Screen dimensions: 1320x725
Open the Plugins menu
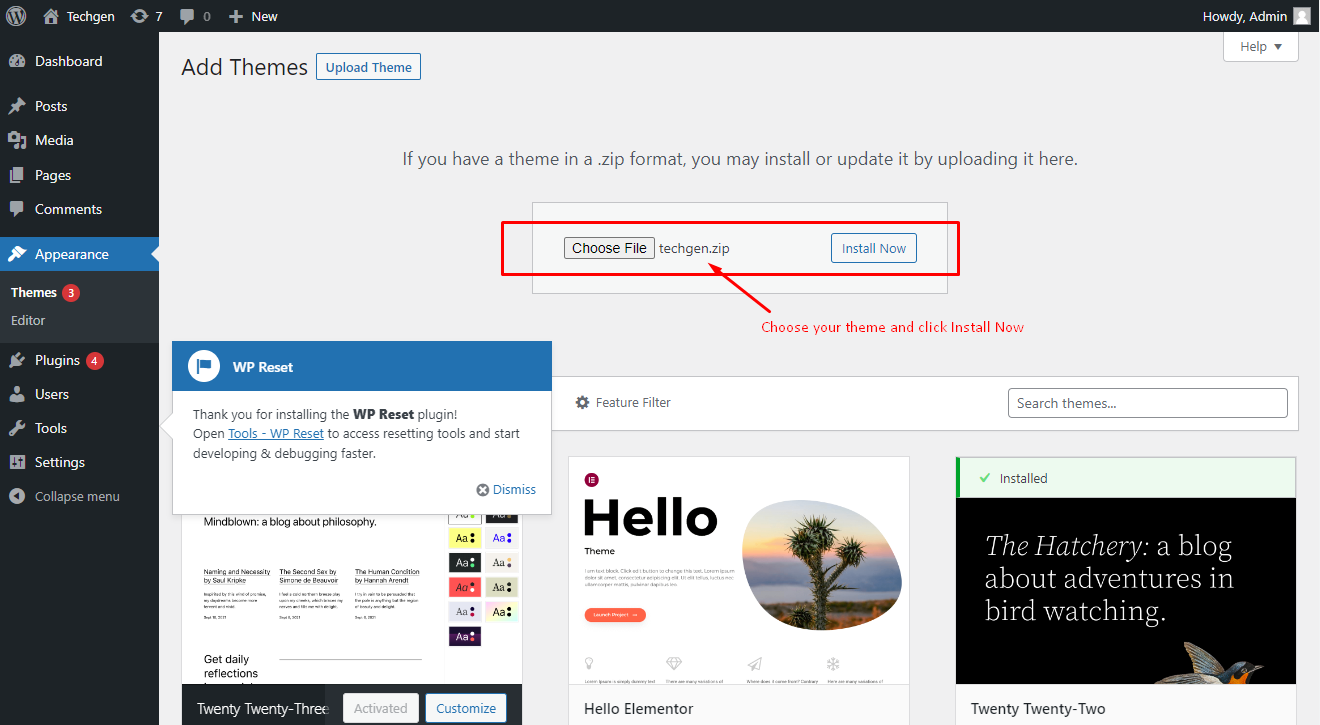79,360
